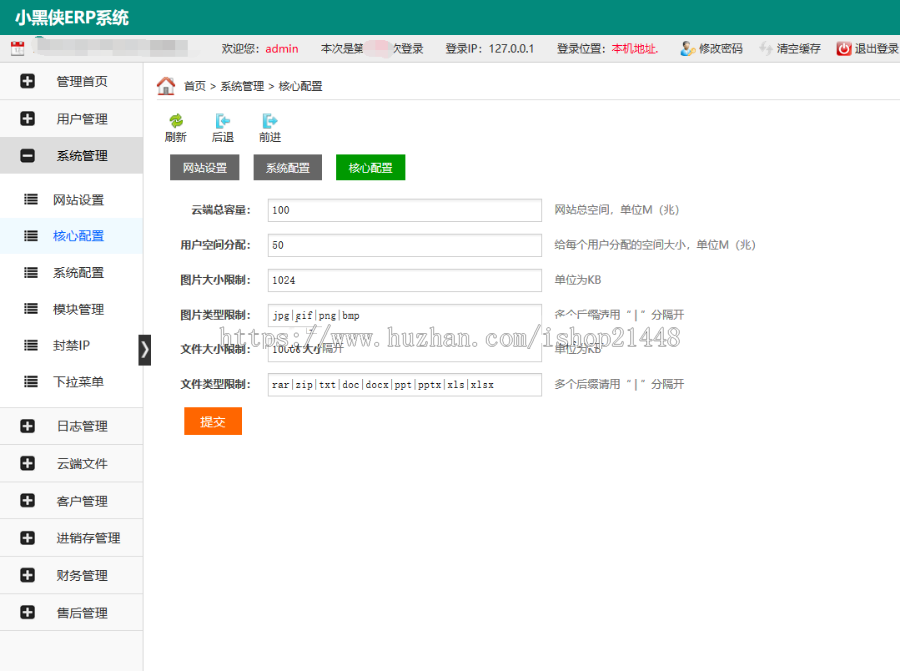Image resolution: width=900 pixels, height=671 pixels.
Task: Switch to the 网站设置 tab
Action: (x=204, y=168)
